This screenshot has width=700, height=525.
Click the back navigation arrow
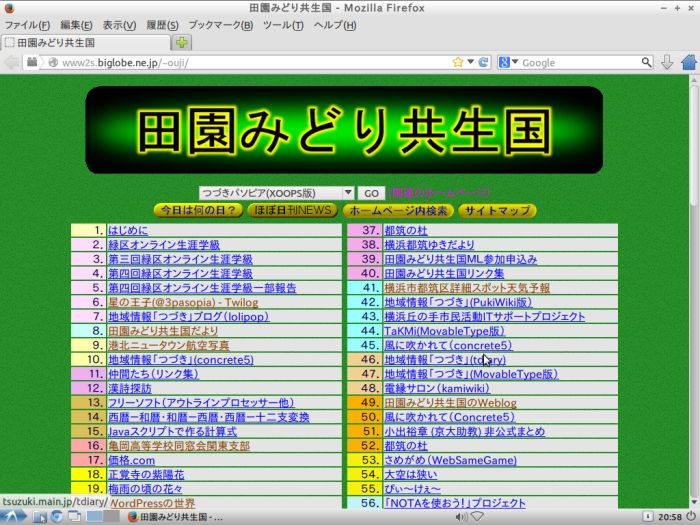click(12, 62)
